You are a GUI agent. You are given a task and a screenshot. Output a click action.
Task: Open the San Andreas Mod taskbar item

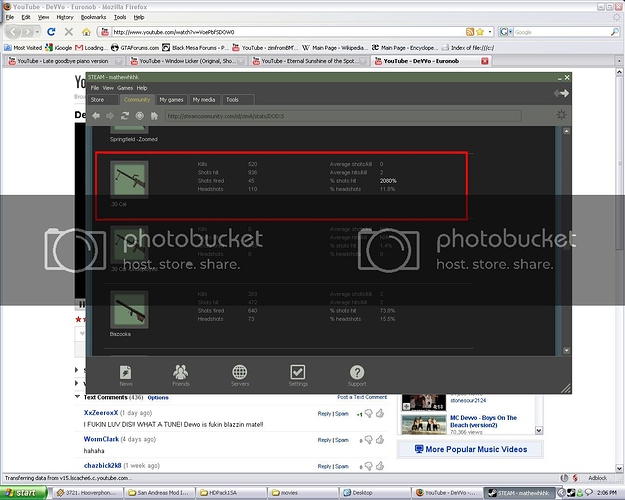tap(158, 493)
